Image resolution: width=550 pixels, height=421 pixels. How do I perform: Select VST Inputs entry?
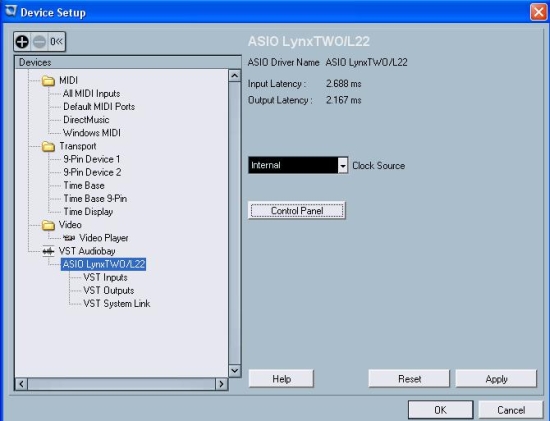coord(105,278)
